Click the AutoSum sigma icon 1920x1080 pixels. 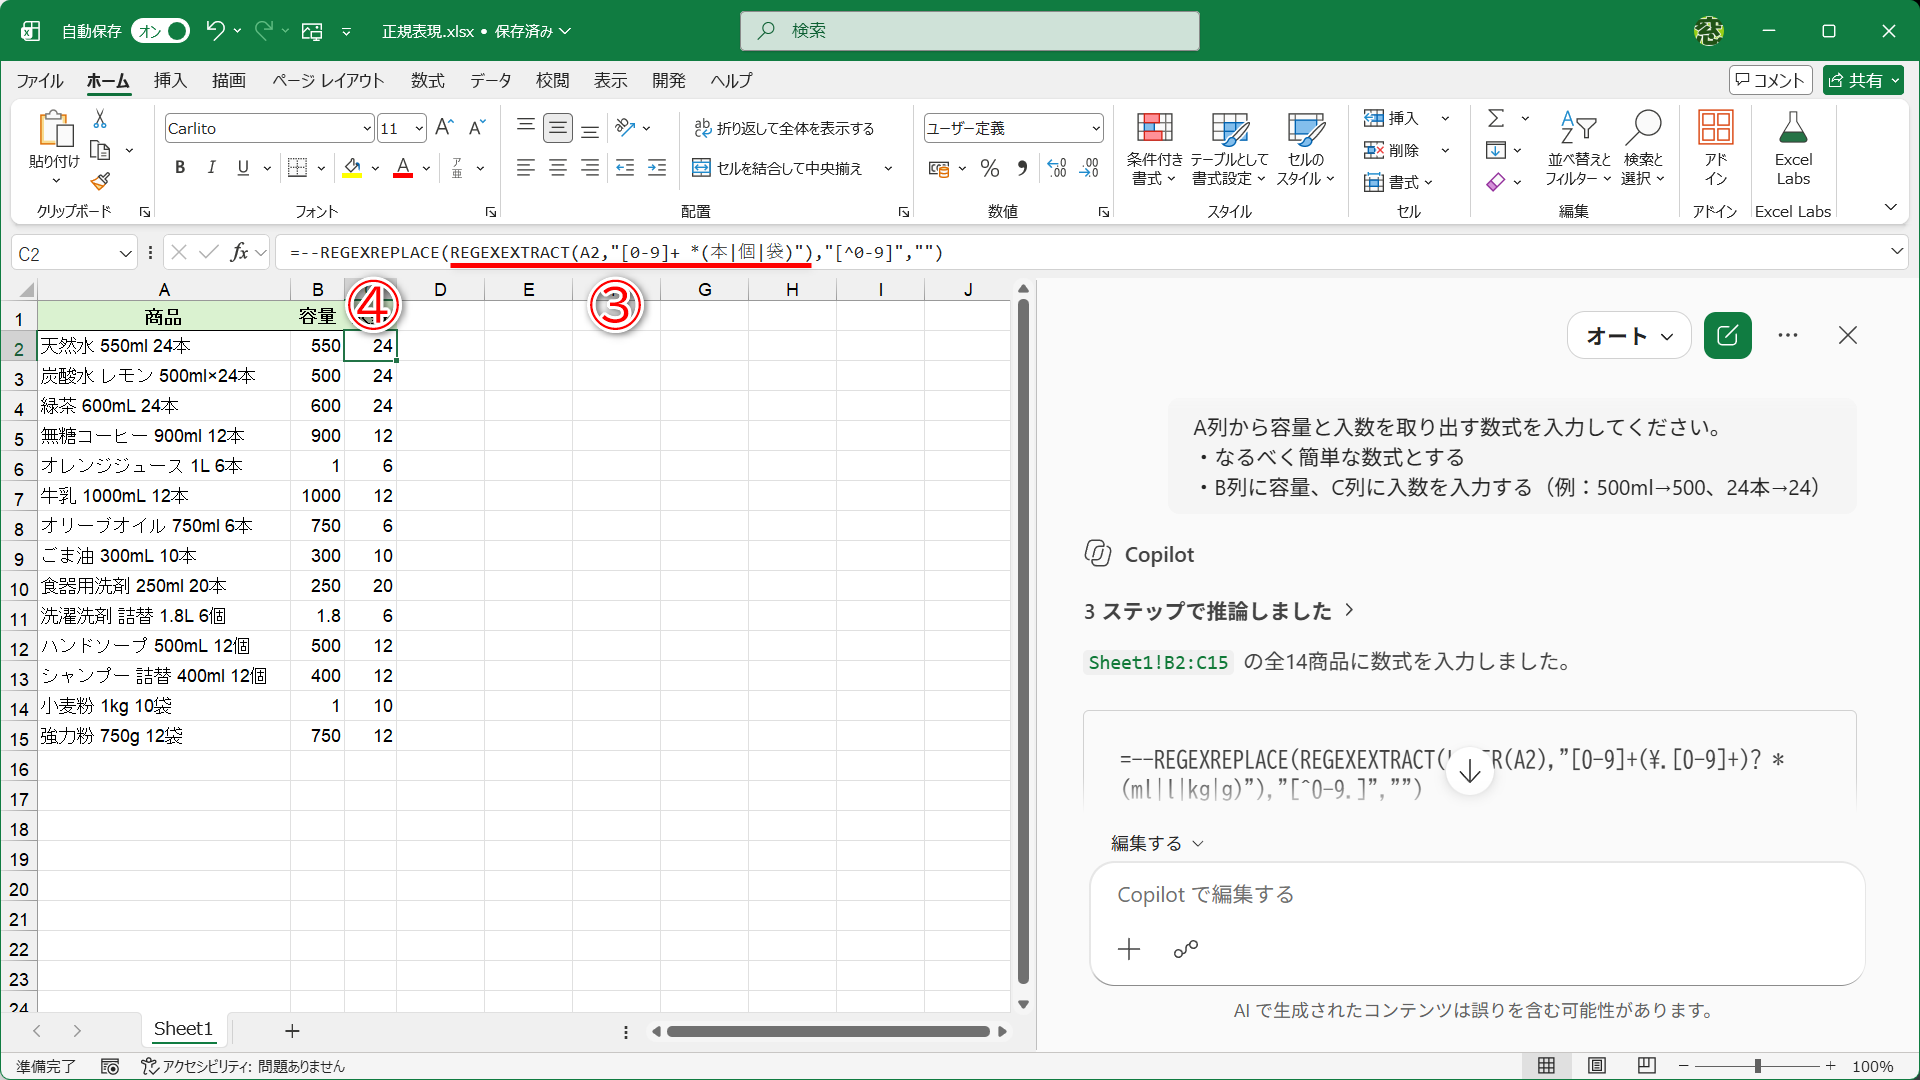coord(1496,118)
